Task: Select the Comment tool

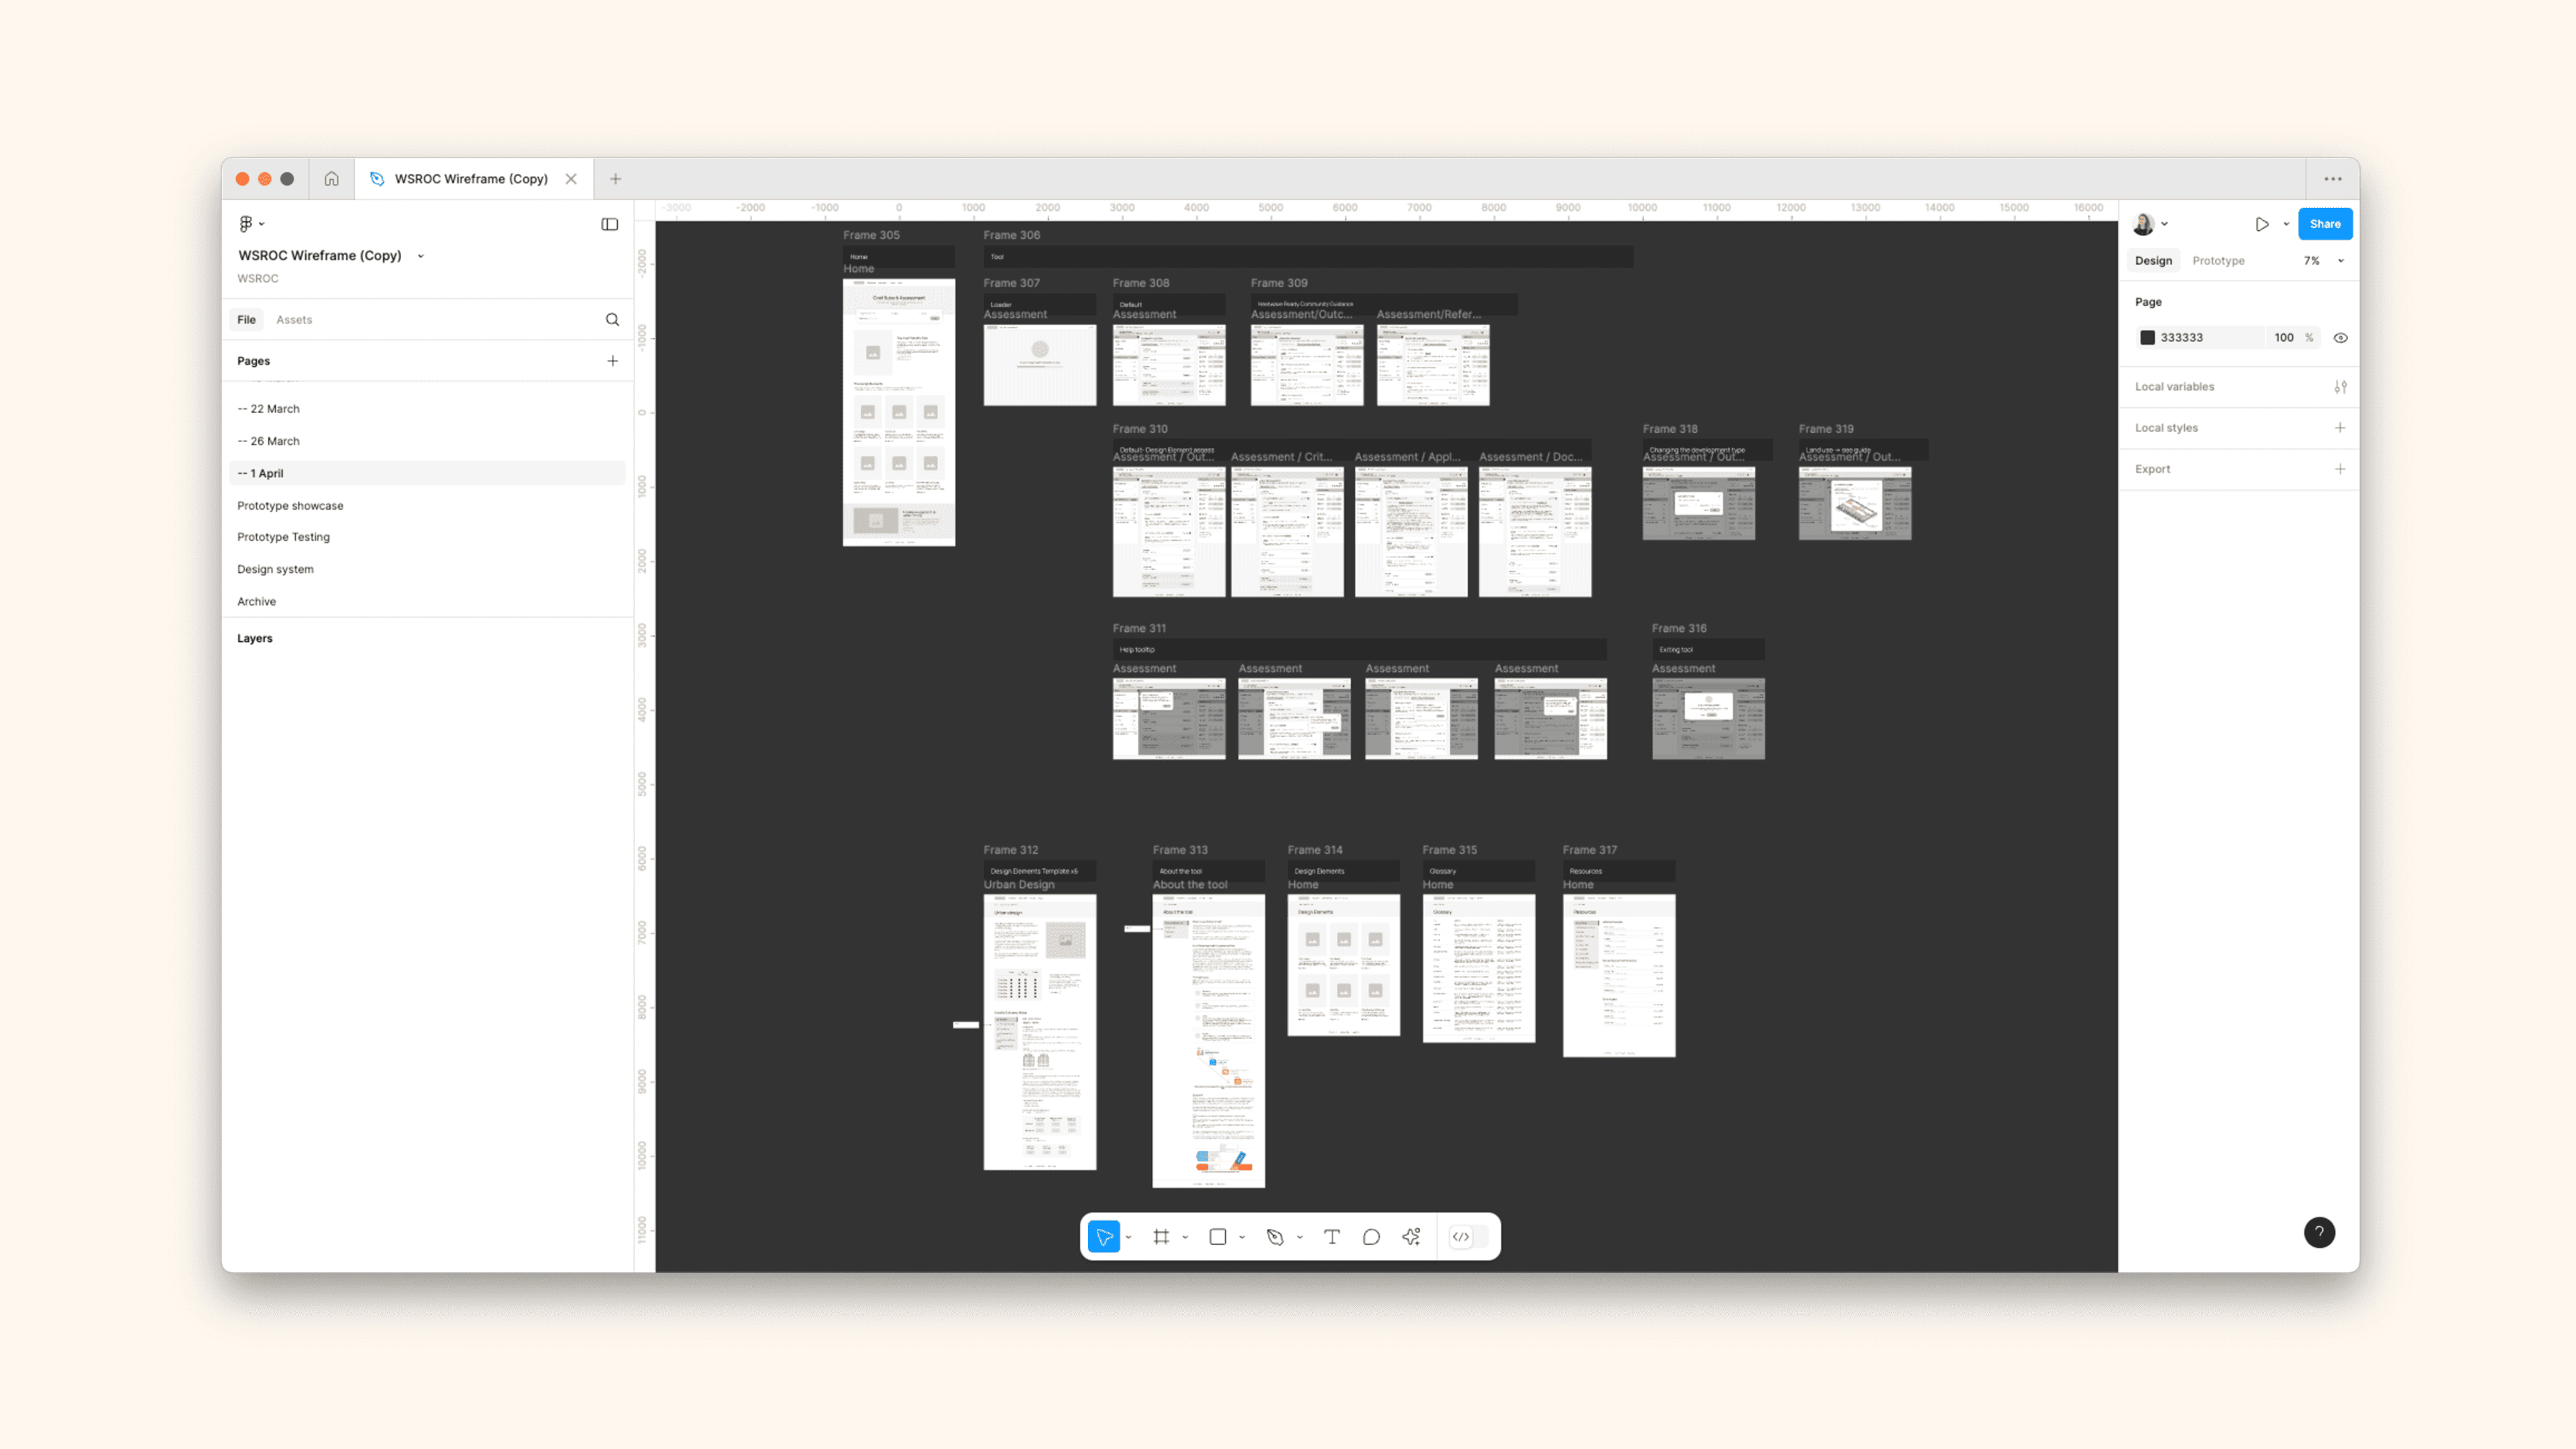Action: (x=1371, y=1237)
